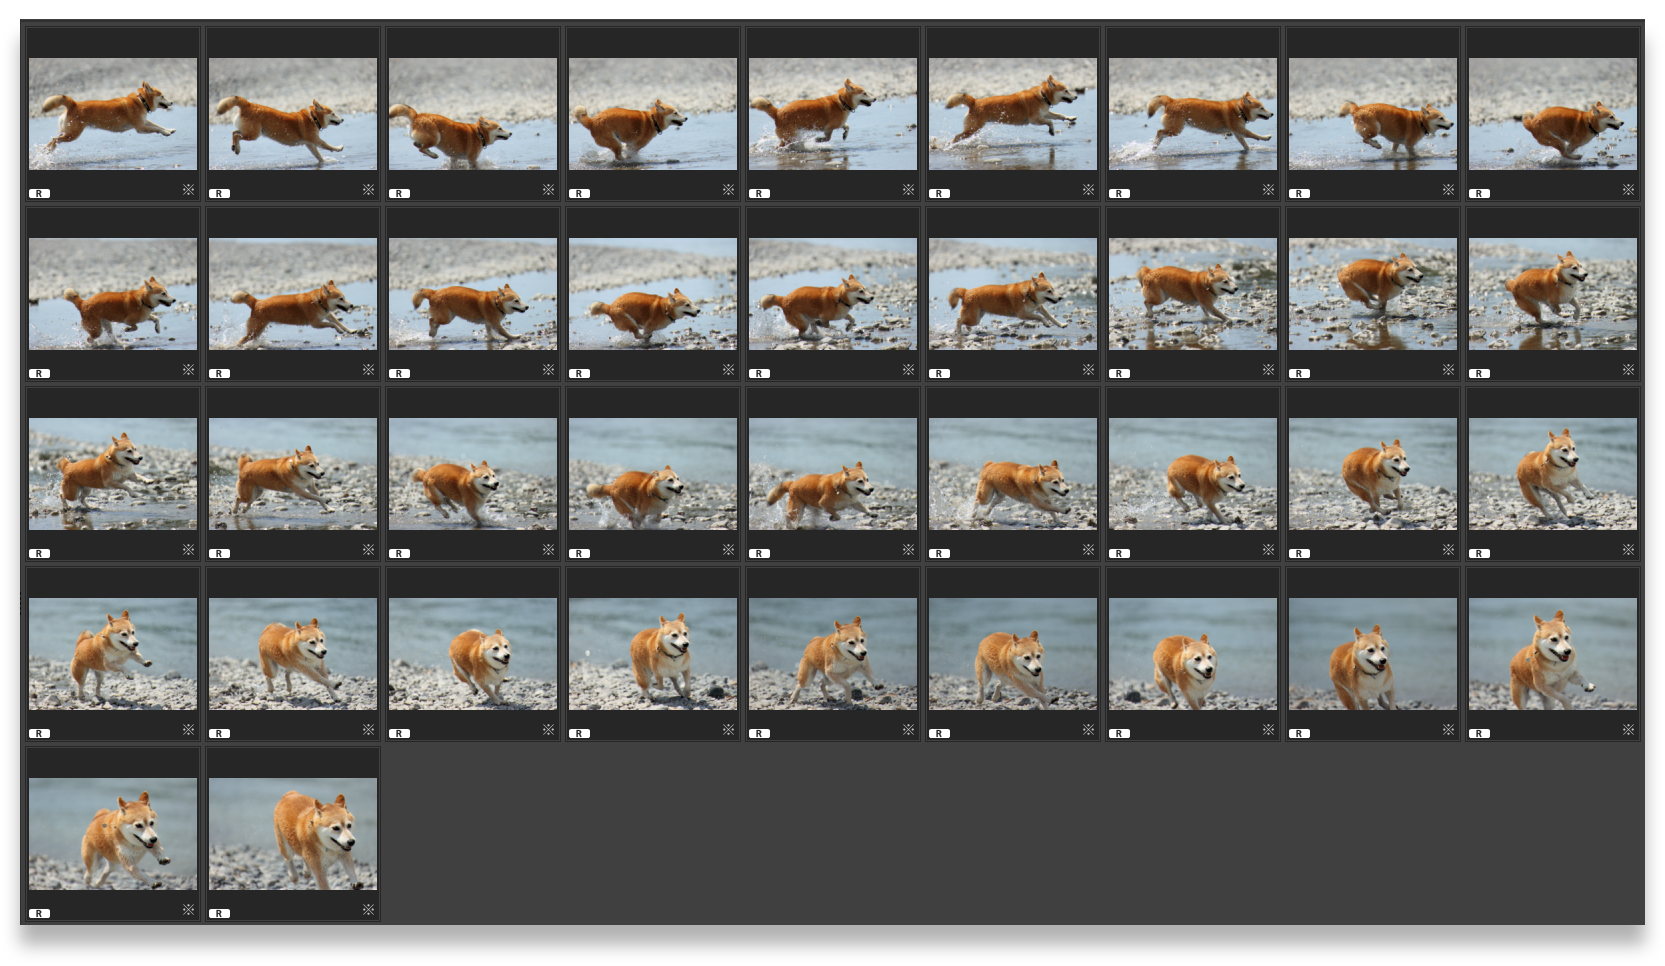Viewport: 1665px width, 966px height.
Task: Select the second dog photo in row four
Action: coord(293,654)
